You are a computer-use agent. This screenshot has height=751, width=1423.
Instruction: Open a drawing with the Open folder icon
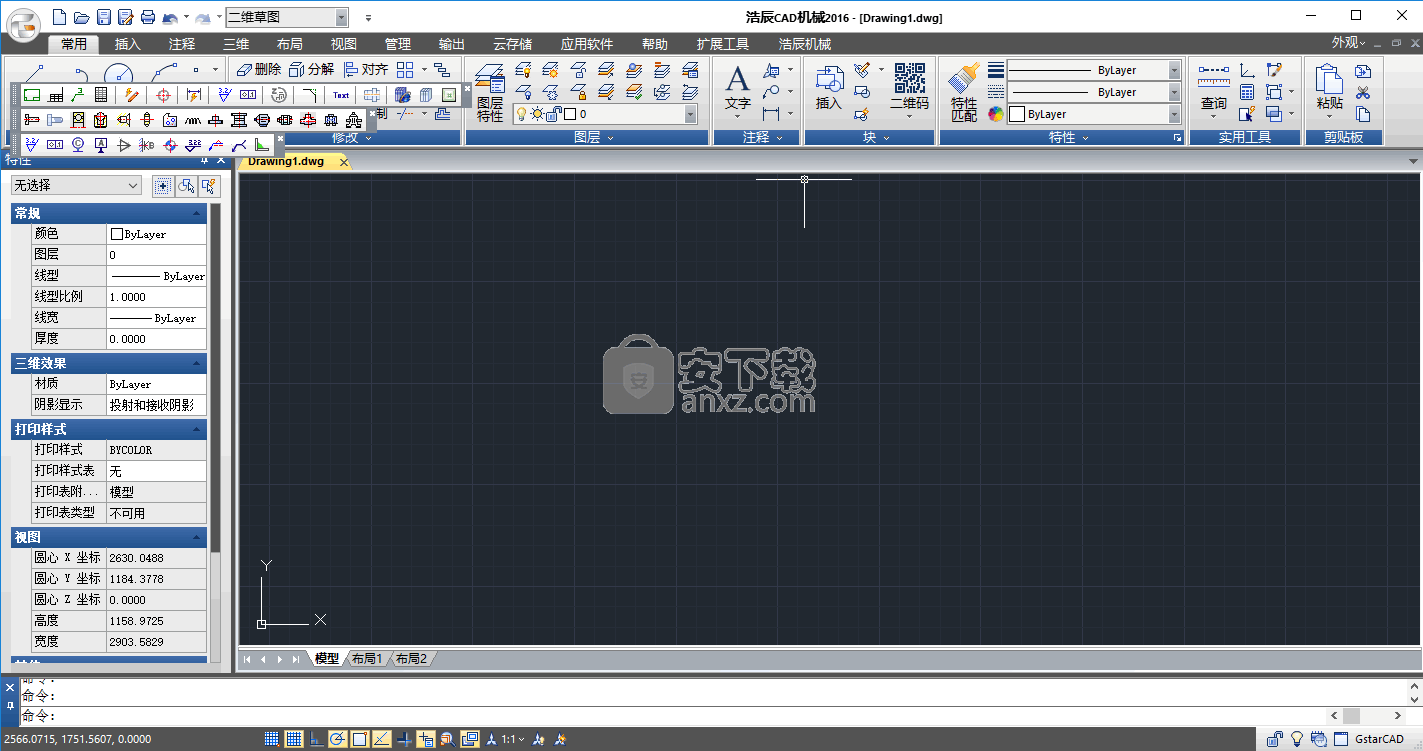[82, 17]
